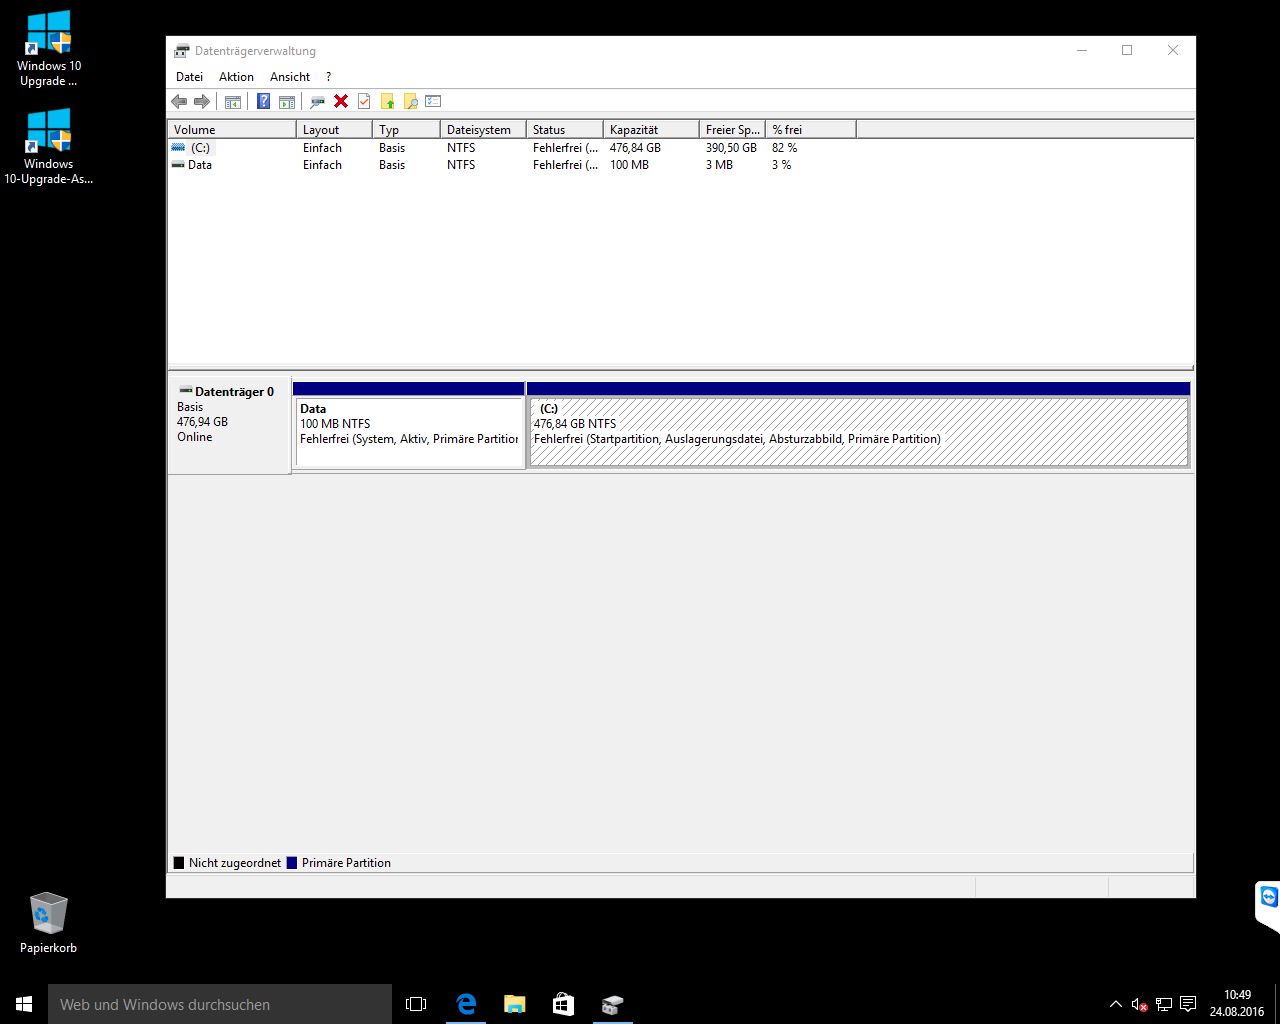Sort by the Dateisystem column header

[483, 130]
